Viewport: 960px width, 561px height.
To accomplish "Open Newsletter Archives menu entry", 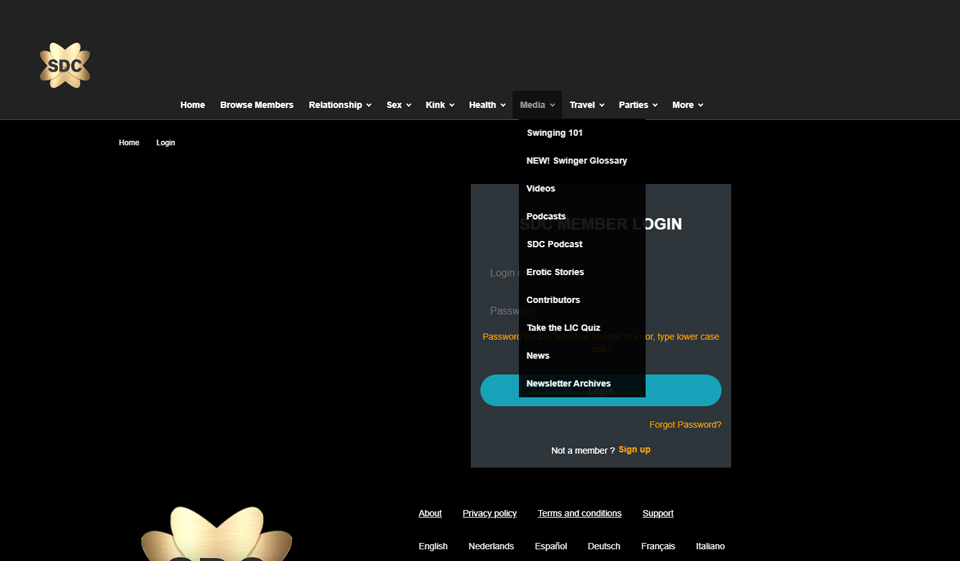I will pyautogui.click(x=568, y=384).
